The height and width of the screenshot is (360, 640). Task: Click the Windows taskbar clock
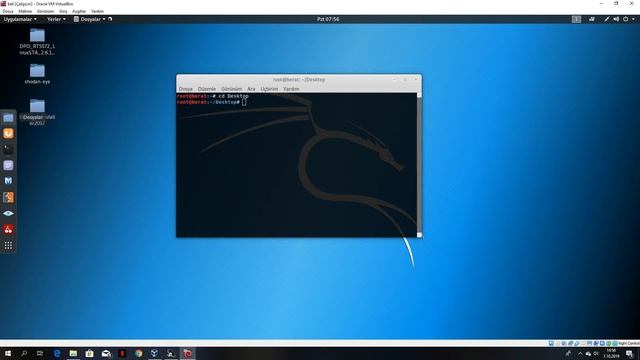[611, 353]
